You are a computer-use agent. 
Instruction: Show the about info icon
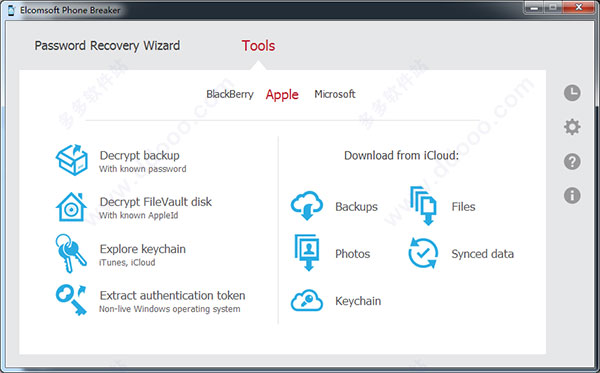click(572, 195)
